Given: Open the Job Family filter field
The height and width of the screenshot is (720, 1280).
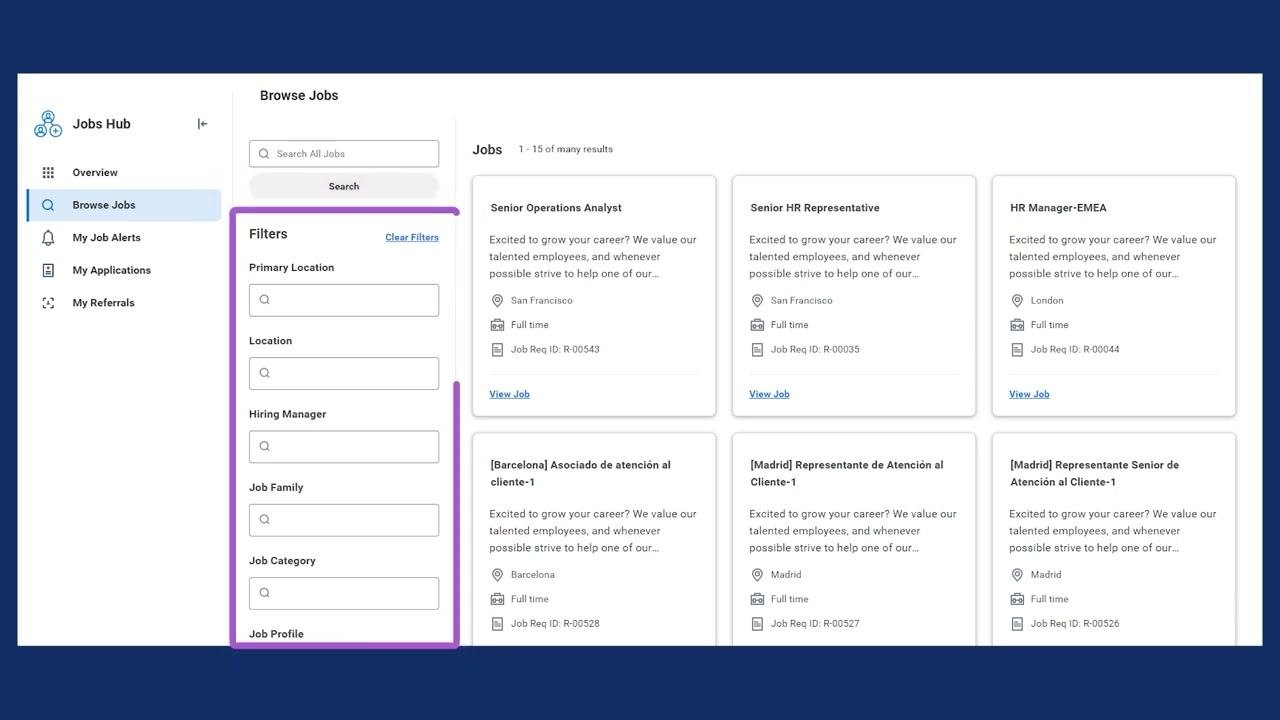Looking at the screenshot, I should pyautogui.click(x=344, y=520).
